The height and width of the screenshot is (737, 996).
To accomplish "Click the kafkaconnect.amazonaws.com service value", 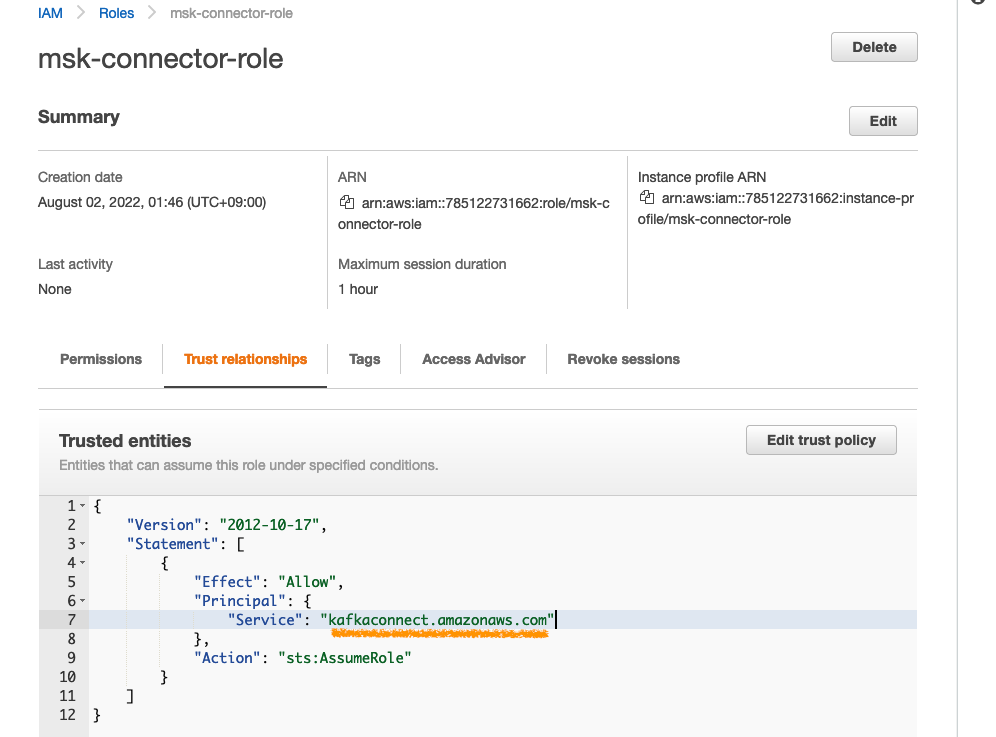I will tap(435, 620).
